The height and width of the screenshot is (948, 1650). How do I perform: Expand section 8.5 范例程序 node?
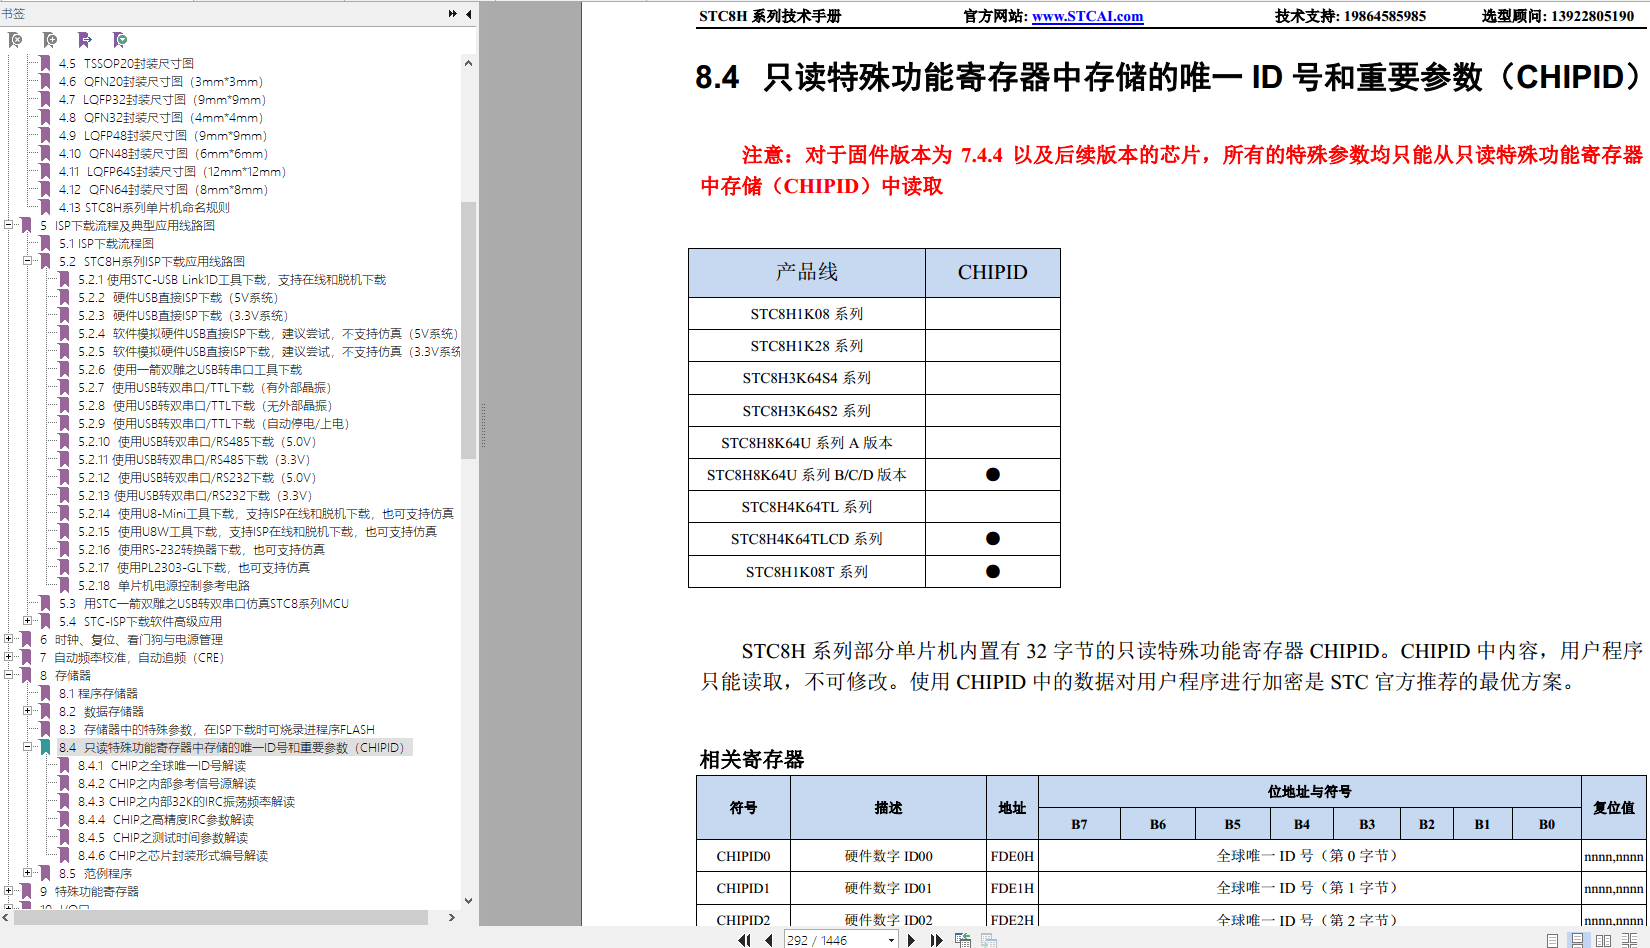[x=29, y=873]
